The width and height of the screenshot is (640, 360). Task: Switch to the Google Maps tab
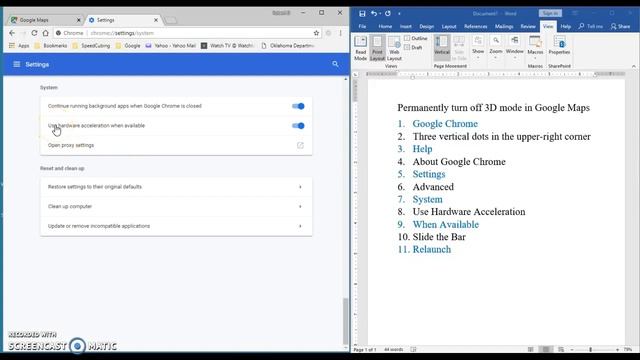pos(45,20)
